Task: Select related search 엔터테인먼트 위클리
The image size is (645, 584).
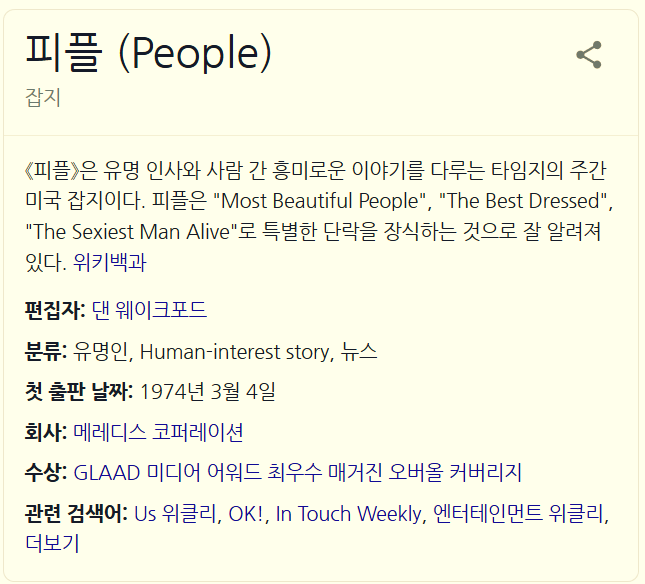Action: click(x=518, y=513)
